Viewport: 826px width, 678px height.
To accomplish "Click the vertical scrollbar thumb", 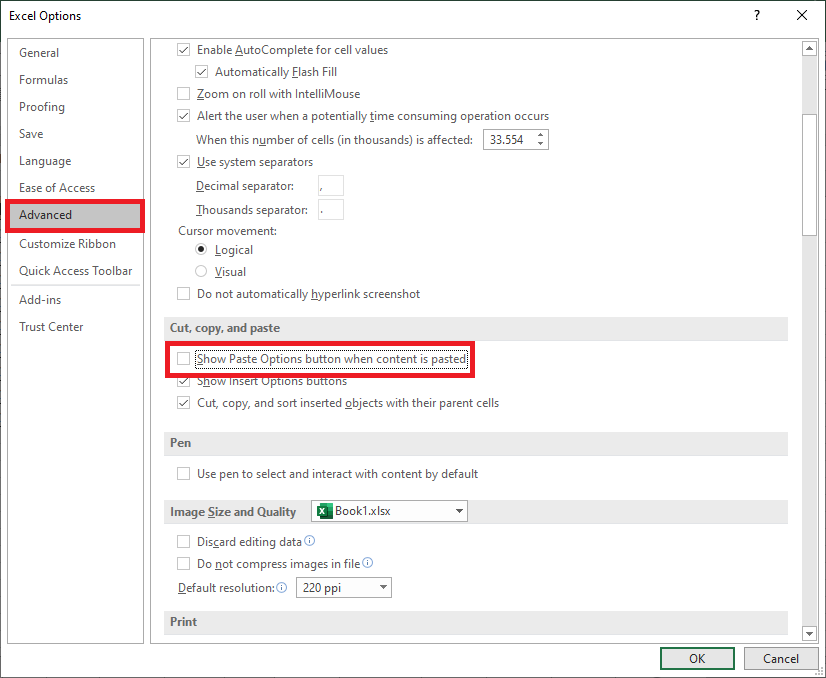I will (809, 175).
